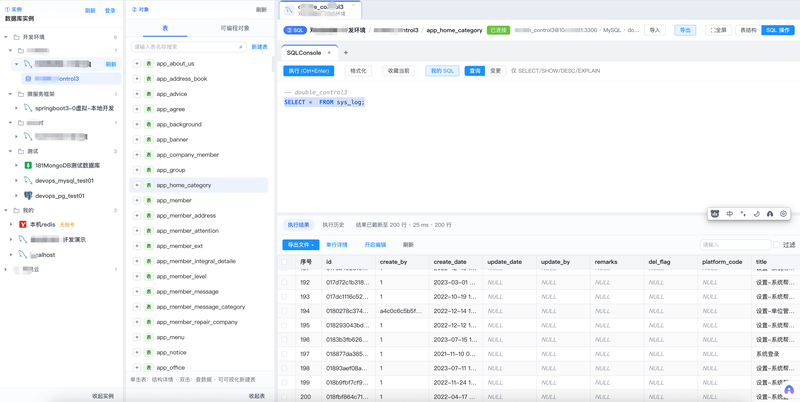Open 我的 SQL button
Viewport: 800px width, 402px height.
[442, 71]
